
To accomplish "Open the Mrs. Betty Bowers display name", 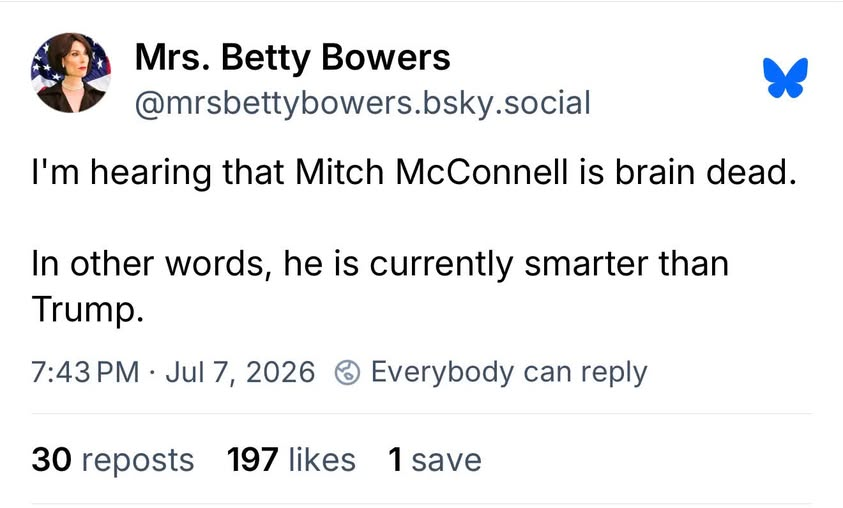I will pyautogui.click(x=292, y=57).
